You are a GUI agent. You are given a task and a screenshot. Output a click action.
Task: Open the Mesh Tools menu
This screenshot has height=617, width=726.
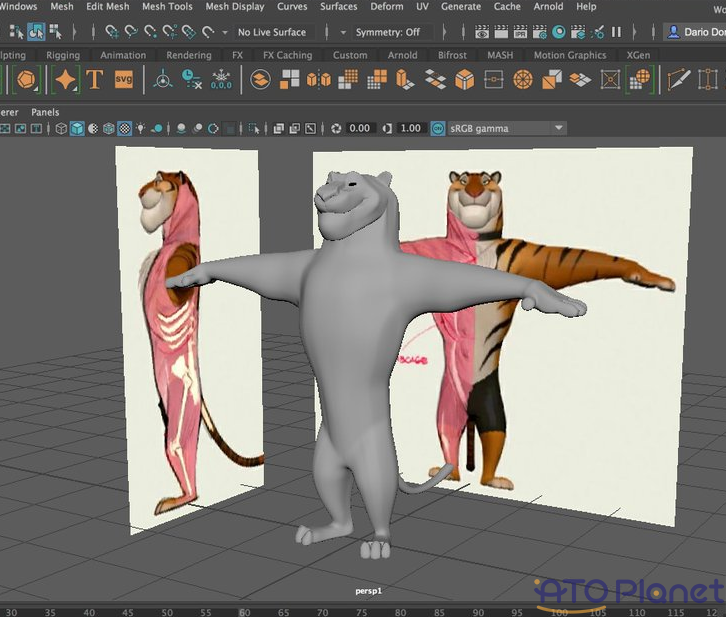pyautogui.click(x=167, y=6)
